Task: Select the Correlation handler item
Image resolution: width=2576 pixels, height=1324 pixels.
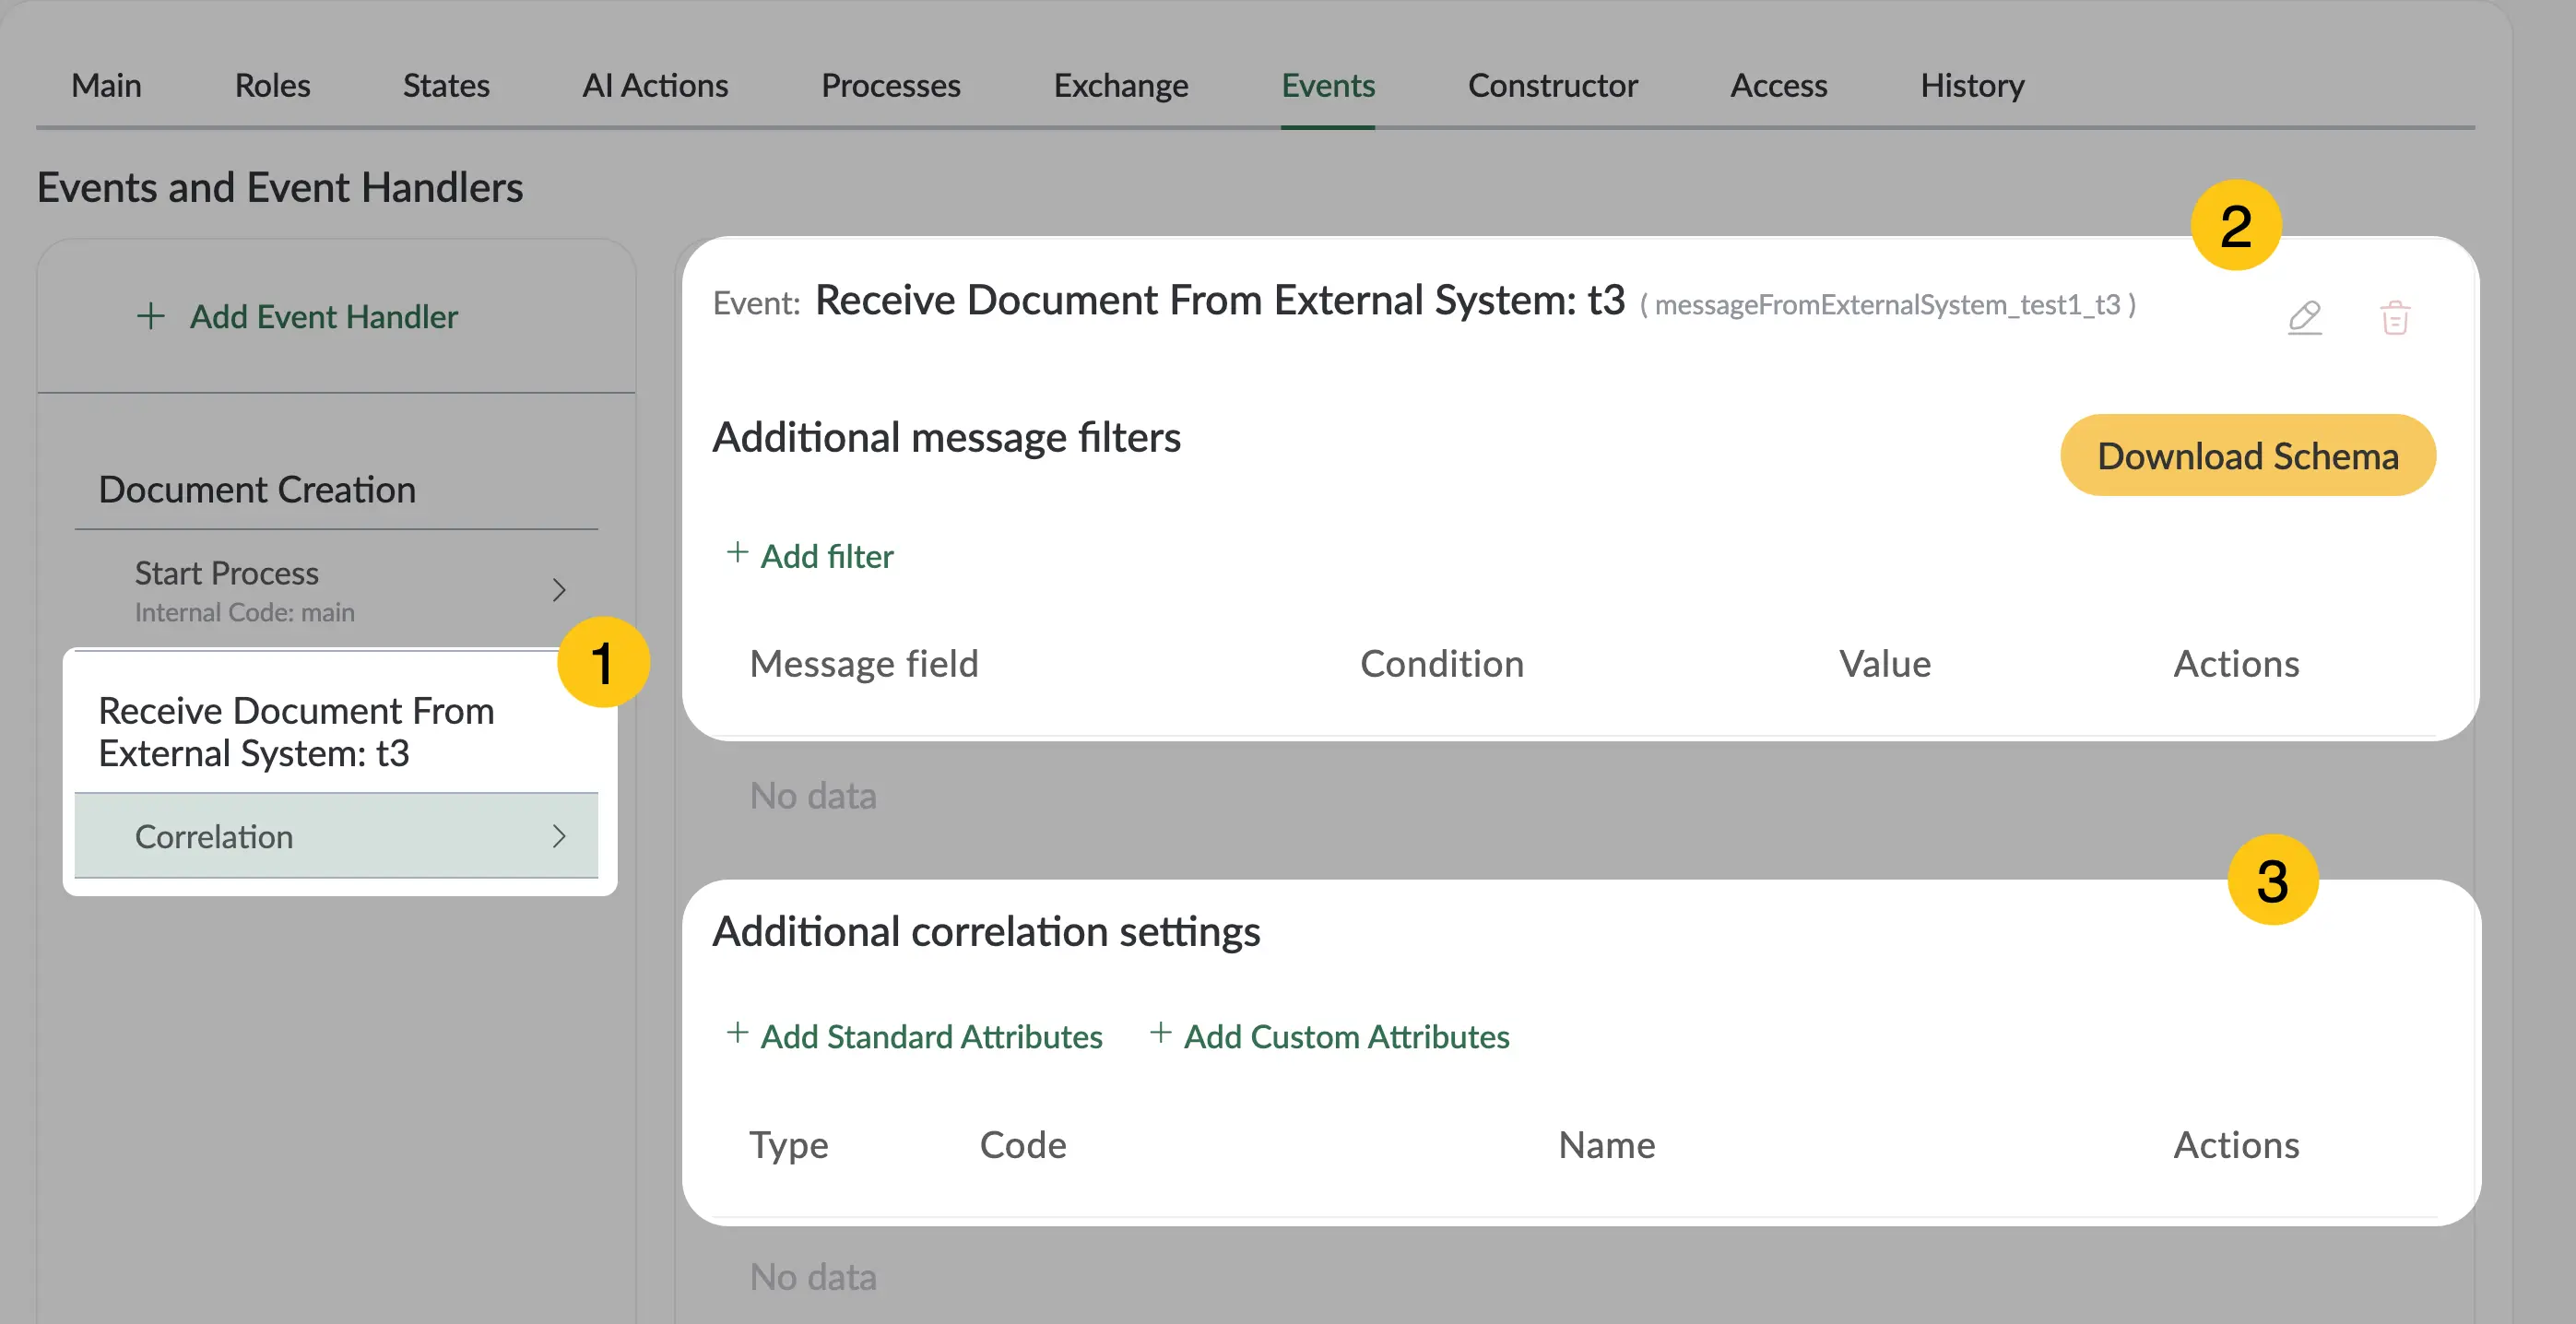Action: [x=337, y=836]
